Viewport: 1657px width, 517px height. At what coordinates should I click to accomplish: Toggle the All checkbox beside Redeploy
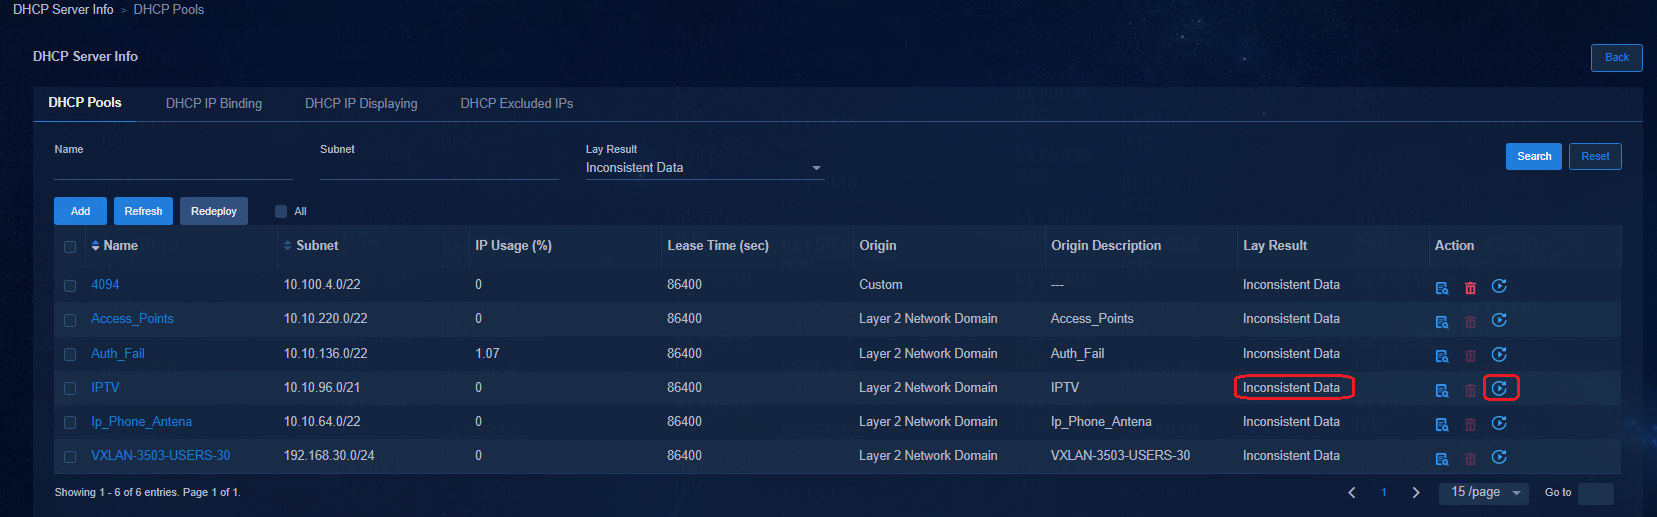click(x=281, y=211)
